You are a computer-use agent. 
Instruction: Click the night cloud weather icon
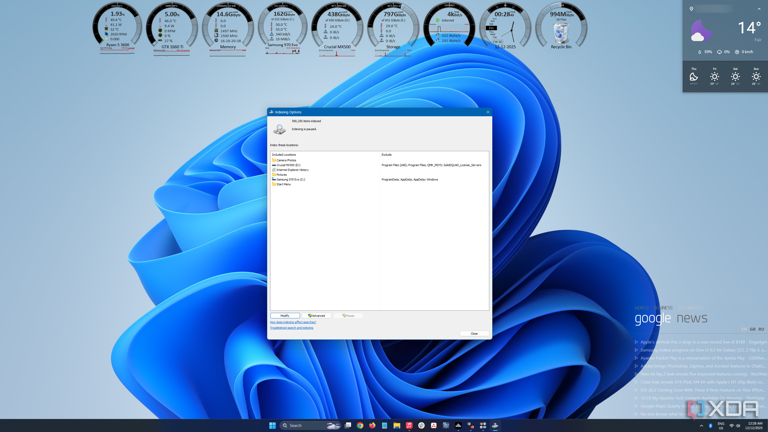point(700,31)
